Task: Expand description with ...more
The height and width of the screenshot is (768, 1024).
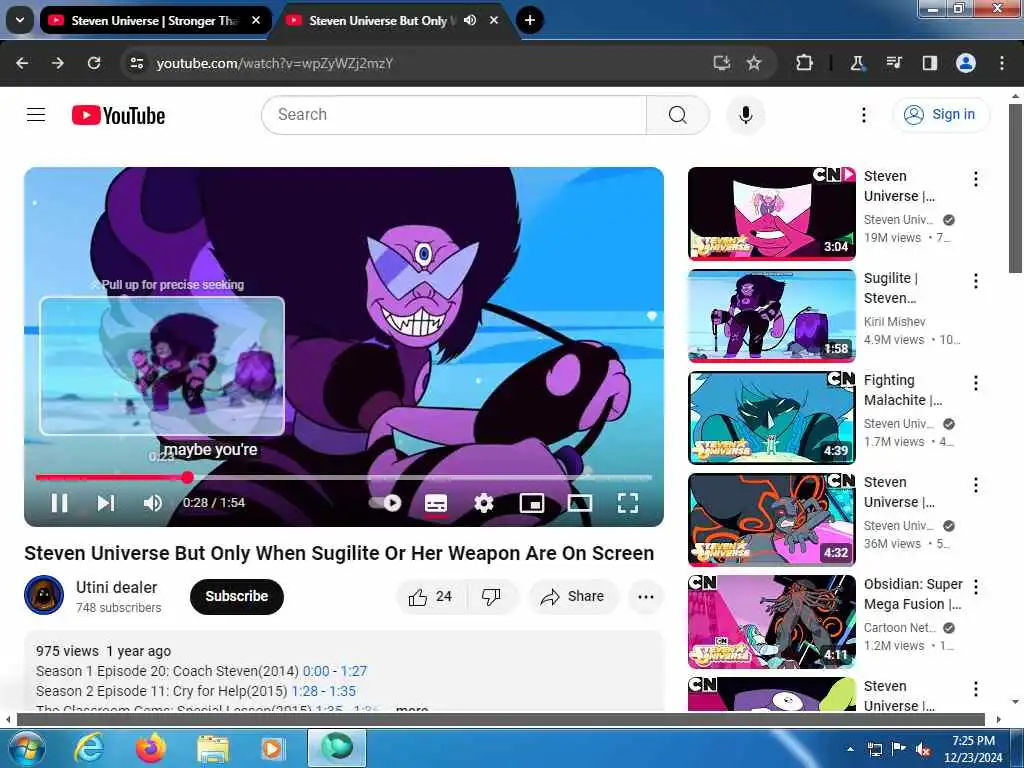Action: [411, 708]
